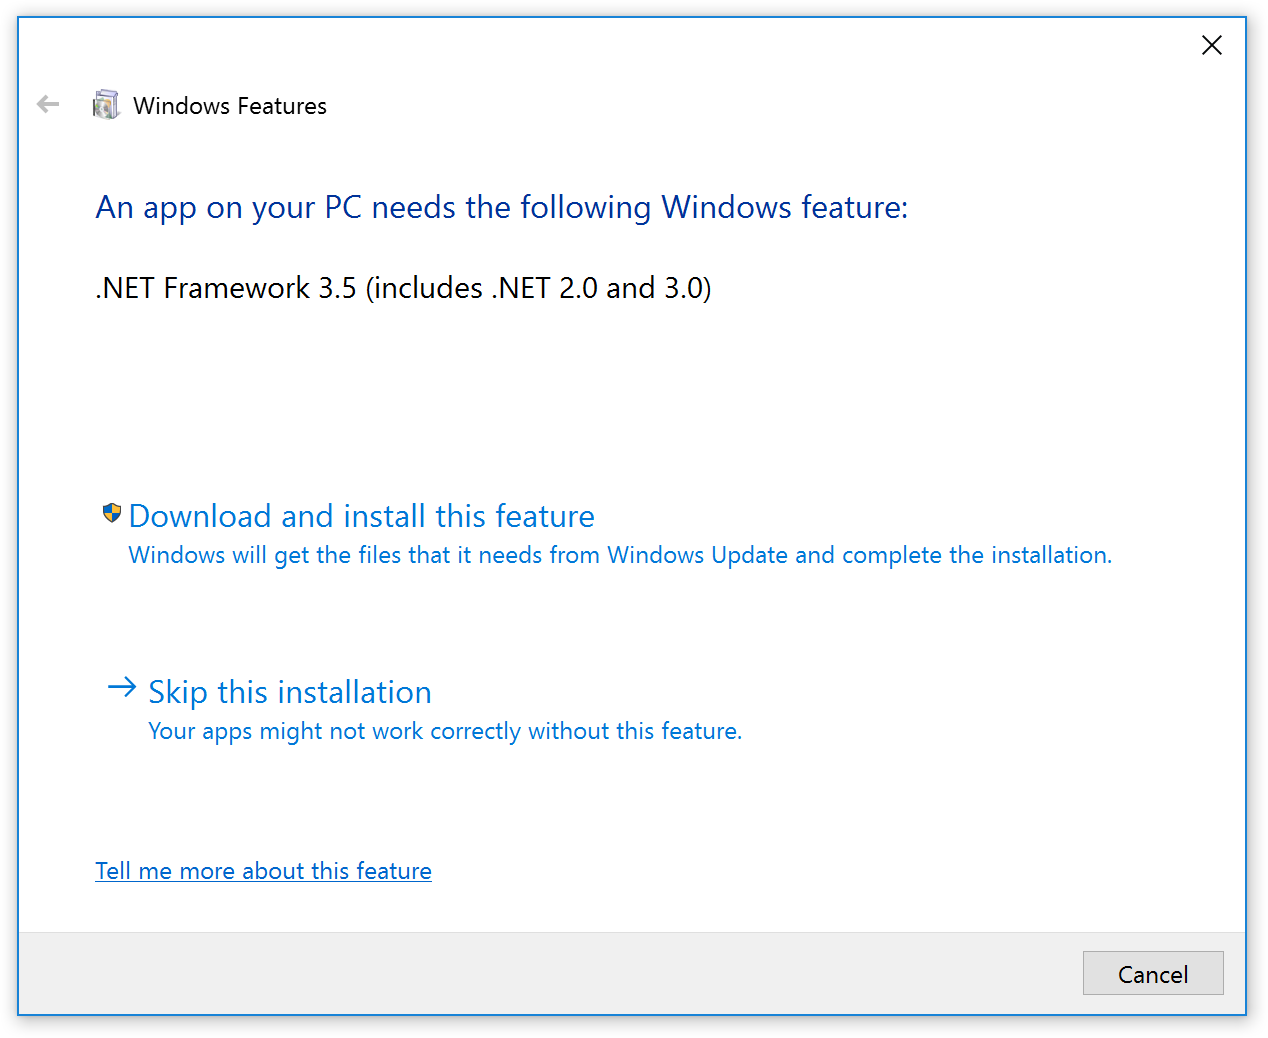Click the right arrow icon beside Skip
Image resolution: width=1268 pixels, height=1038 pixels.
[121, 687]
